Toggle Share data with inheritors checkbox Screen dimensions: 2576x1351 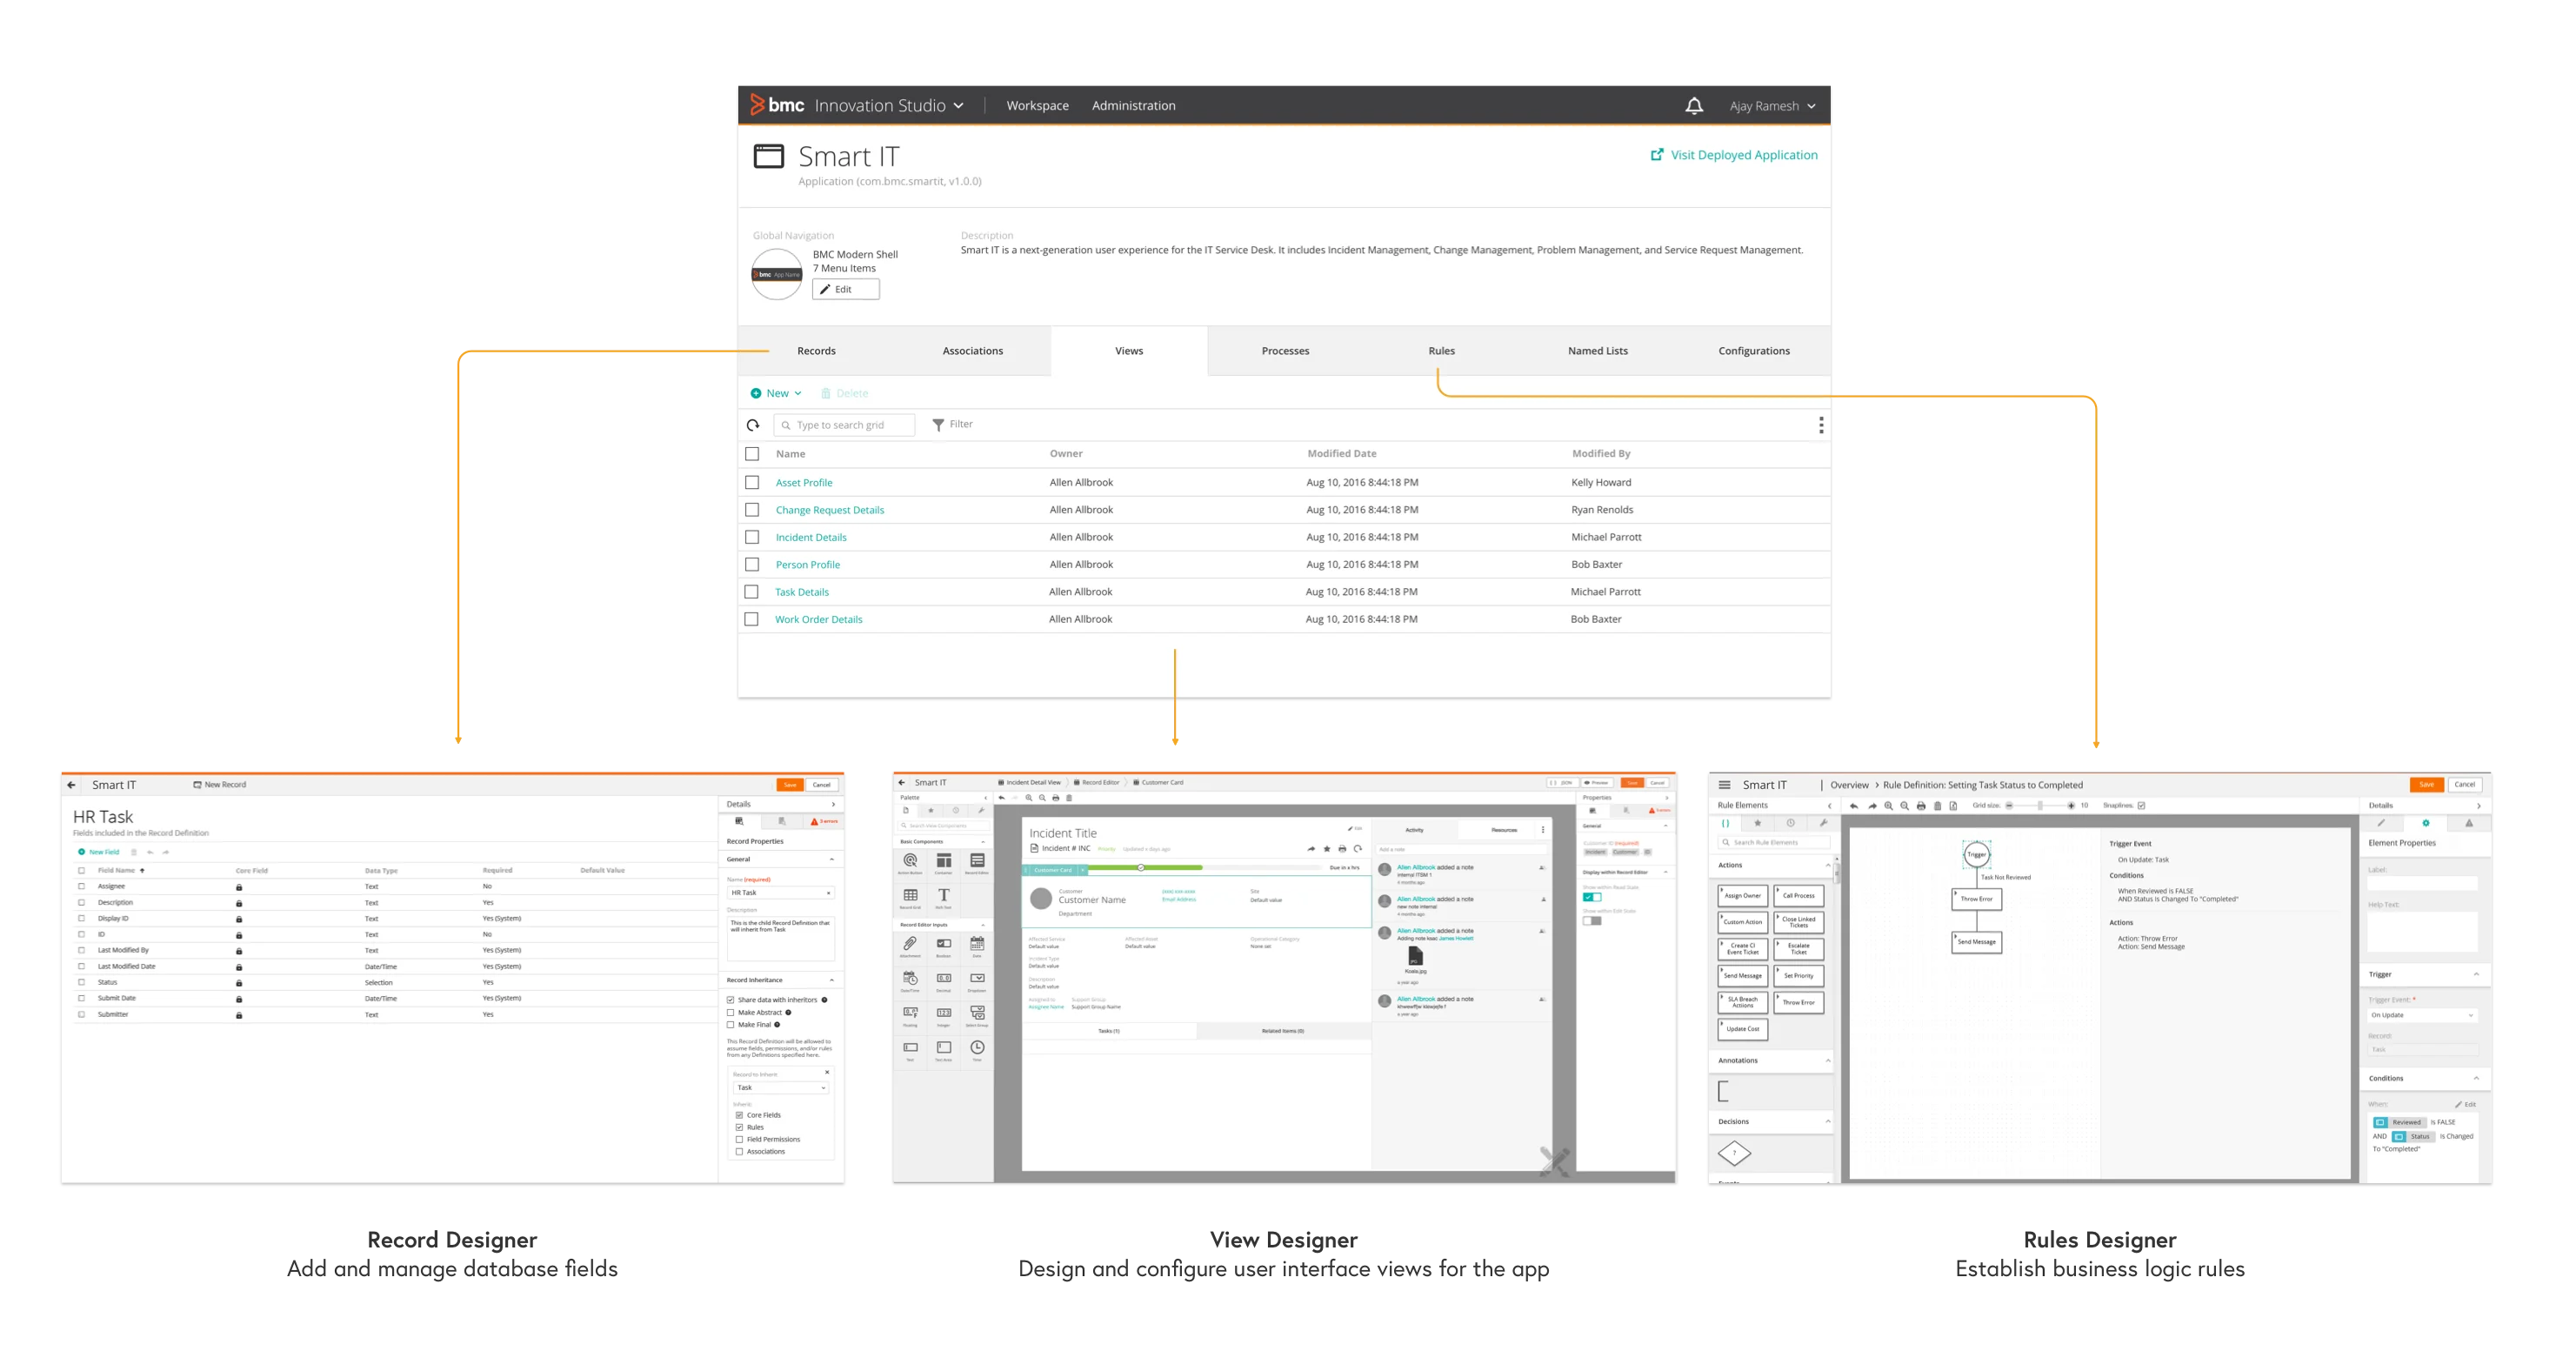tap(731, 1000)
